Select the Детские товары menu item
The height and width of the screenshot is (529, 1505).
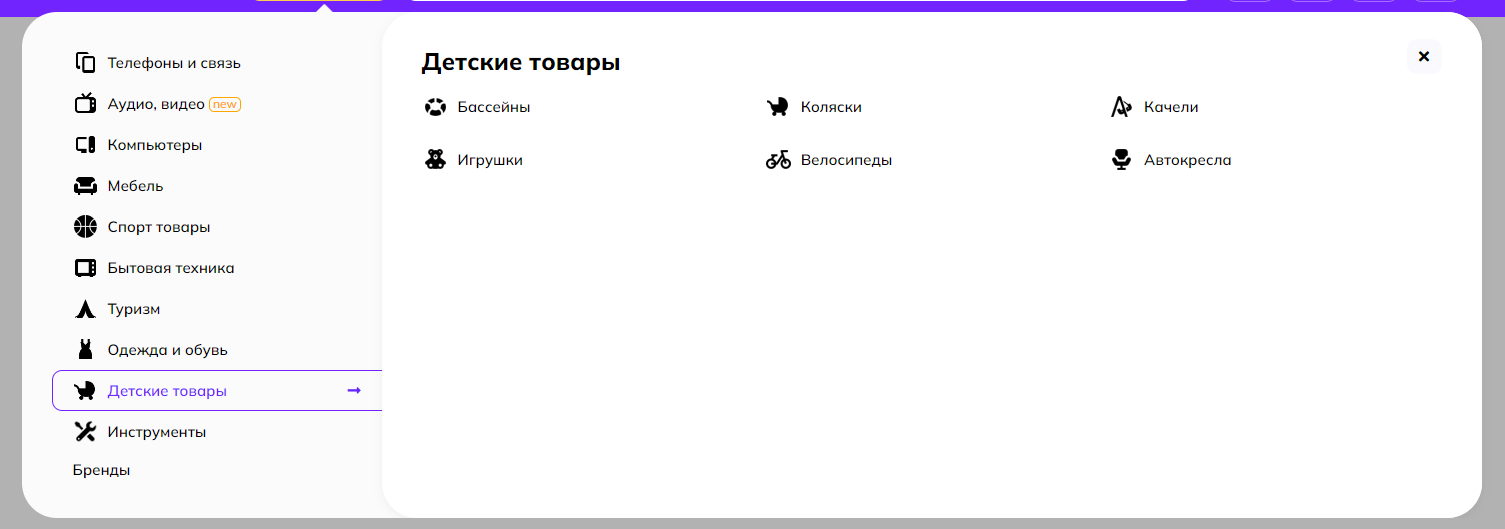(x=167, y=391)
